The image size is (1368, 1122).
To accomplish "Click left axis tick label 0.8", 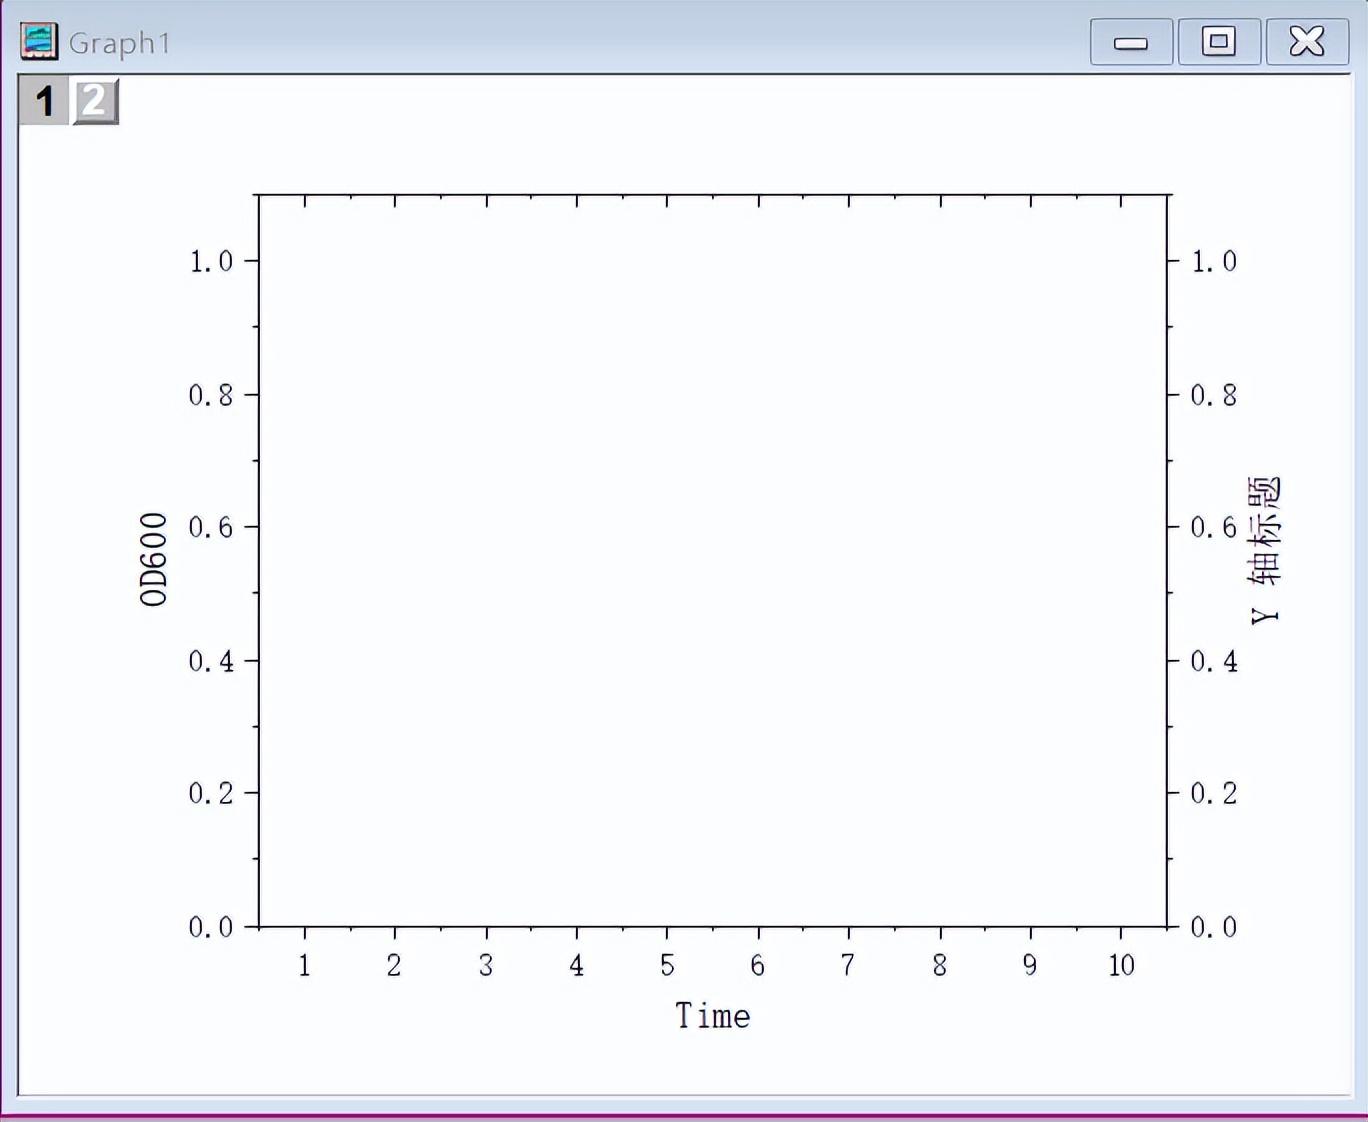I will tap(211, 395).
